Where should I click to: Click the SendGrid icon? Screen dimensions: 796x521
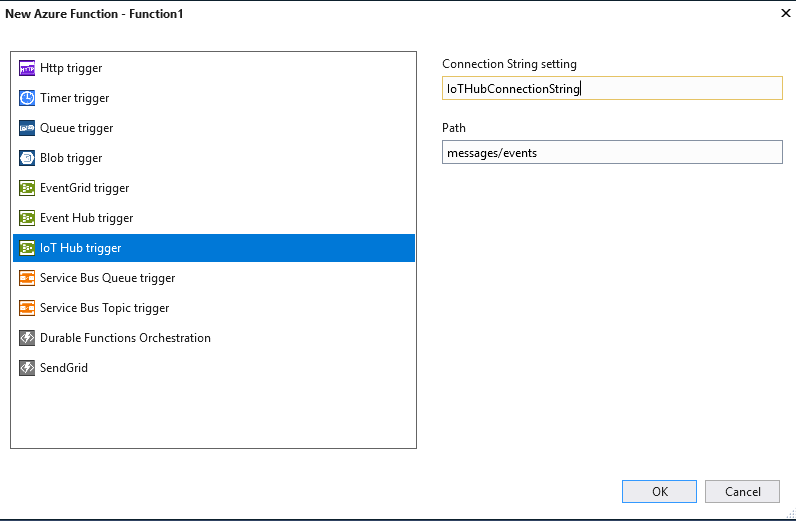point(27,368)
